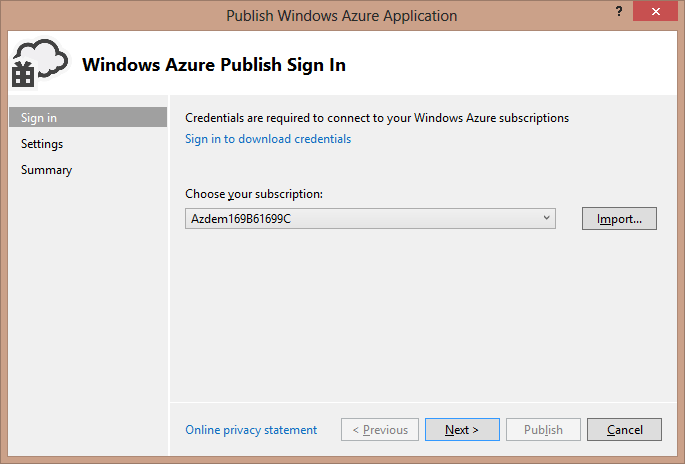
Task: Click the dialog title bar text
Action: coord(342,16)
